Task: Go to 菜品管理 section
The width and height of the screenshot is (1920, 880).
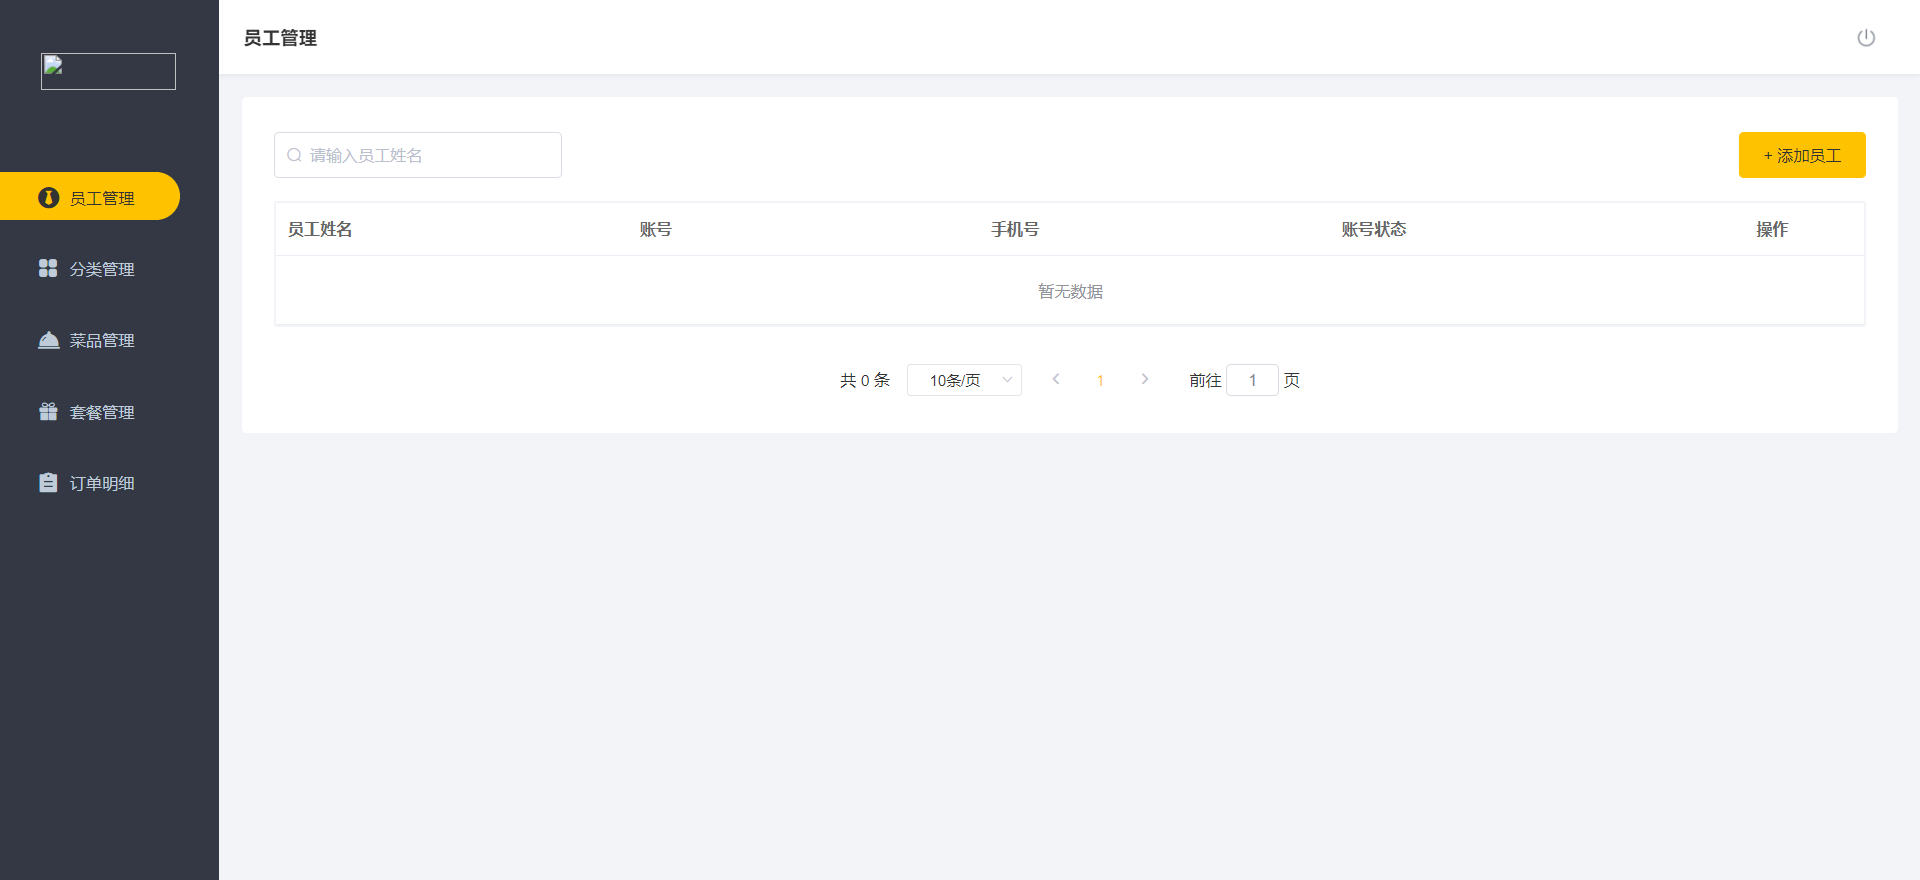Action: (90, 340)
